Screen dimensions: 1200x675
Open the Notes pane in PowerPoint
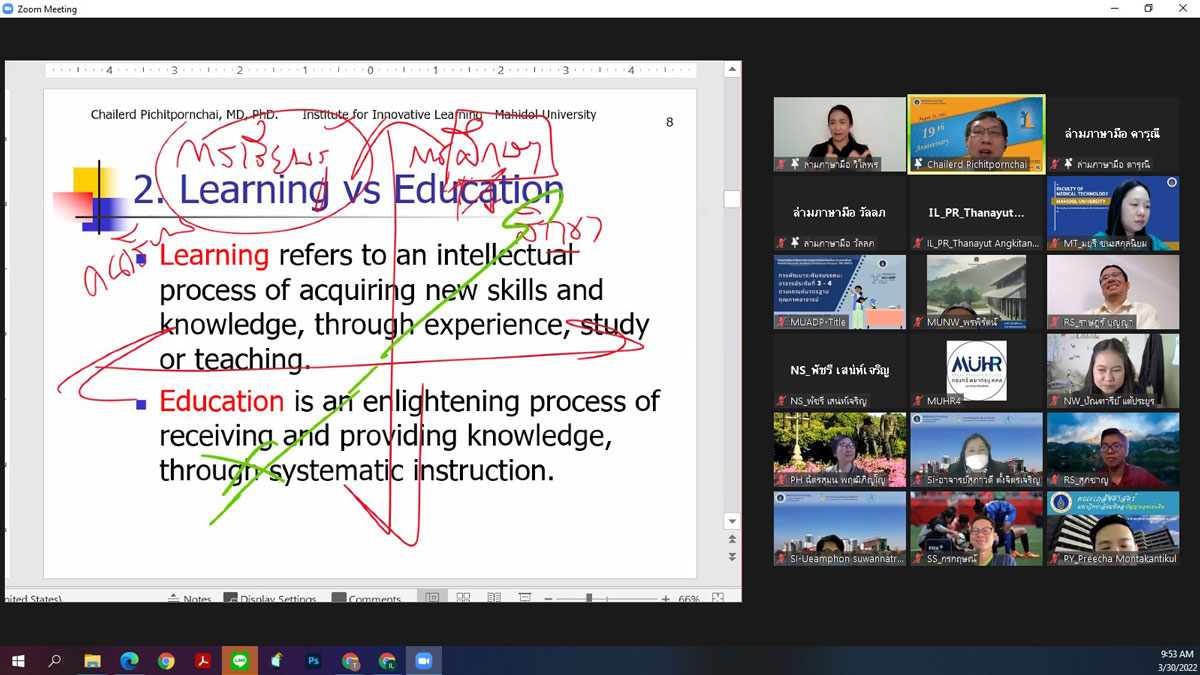click(x=190, y=598)
